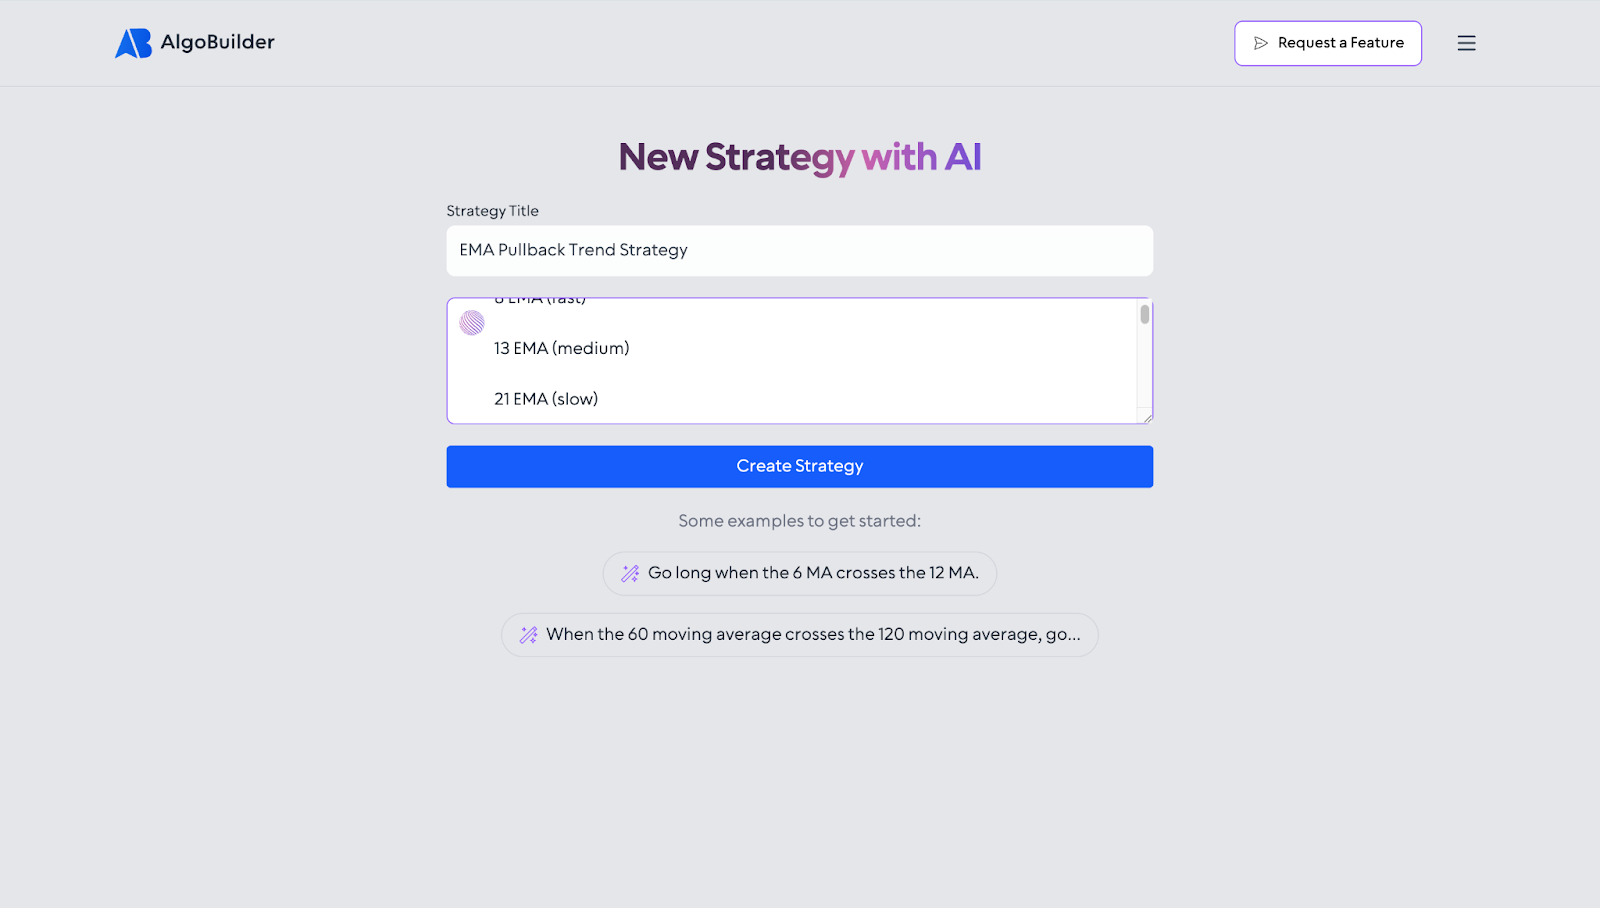Click the resize handle at the textarea corner
This screenshot has height=908, width=1600.
[1146, 417]
